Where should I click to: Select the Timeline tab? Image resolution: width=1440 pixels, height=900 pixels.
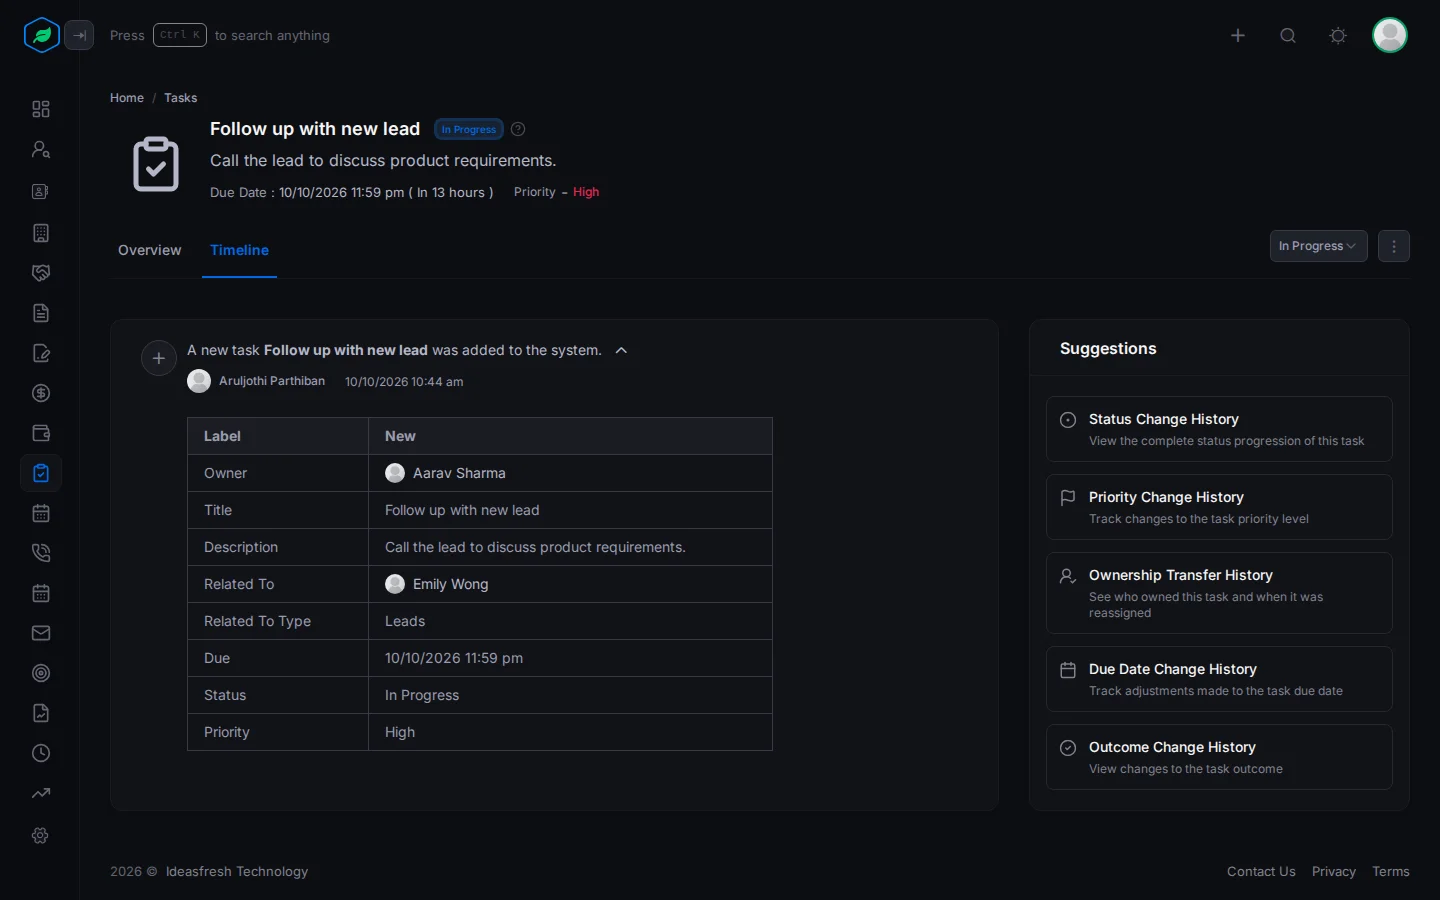(x=239, y=250)
